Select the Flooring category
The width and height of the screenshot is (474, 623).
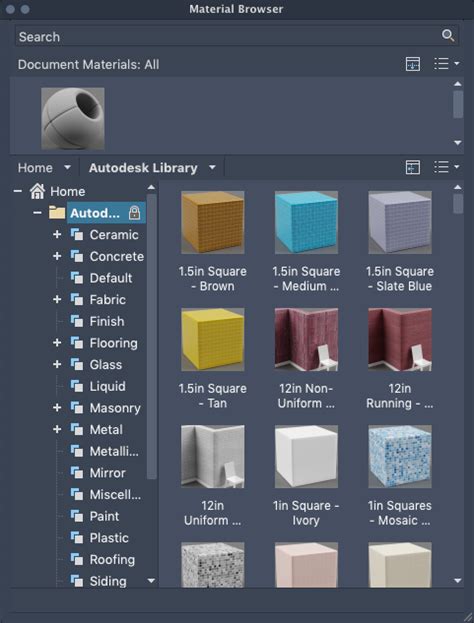113,343
